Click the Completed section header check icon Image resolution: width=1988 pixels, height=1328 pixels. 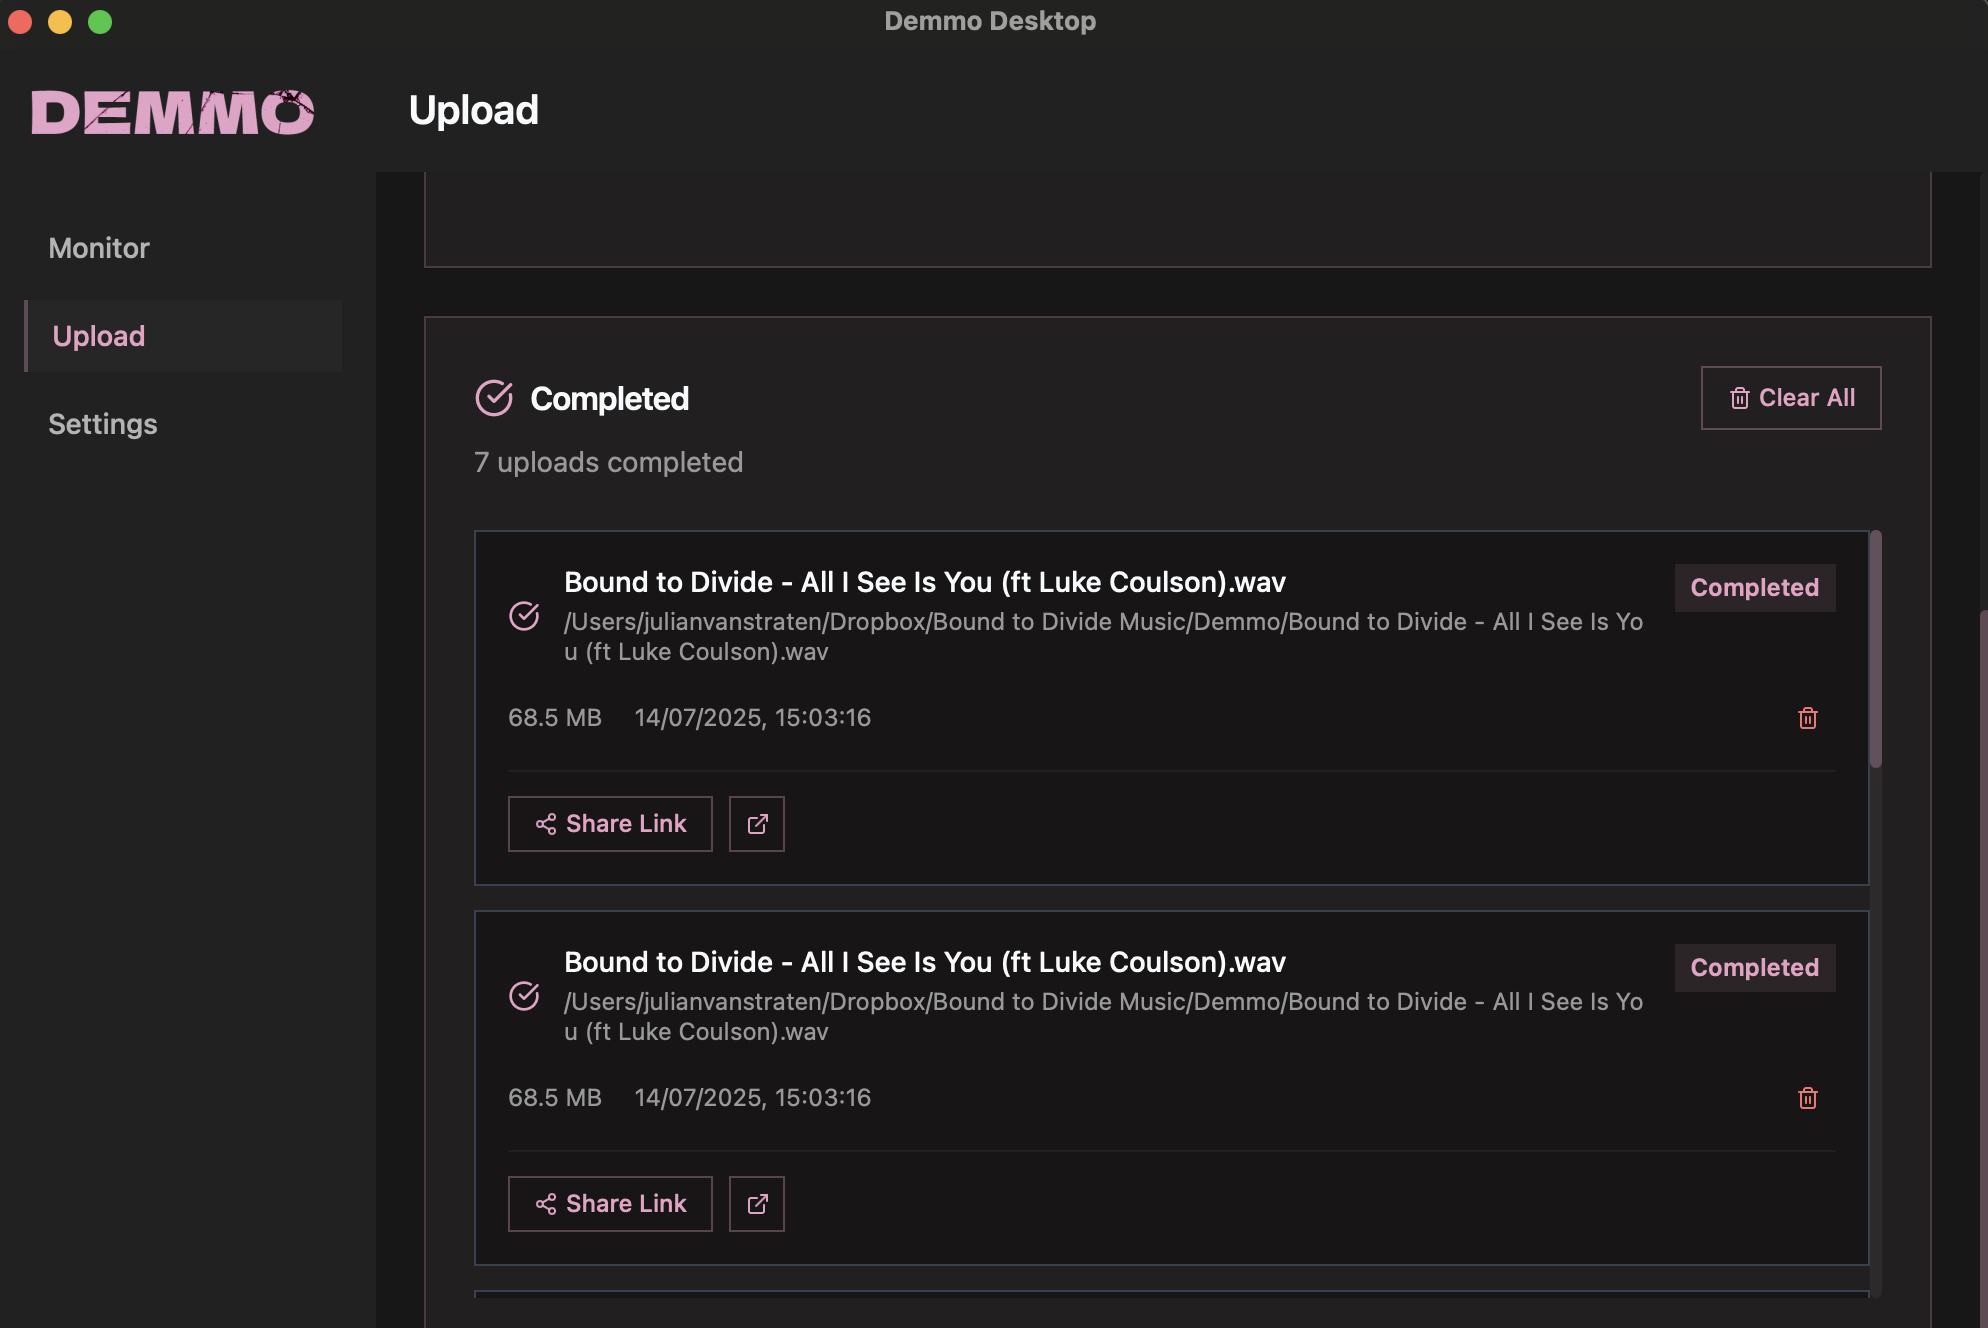(494, 398)
